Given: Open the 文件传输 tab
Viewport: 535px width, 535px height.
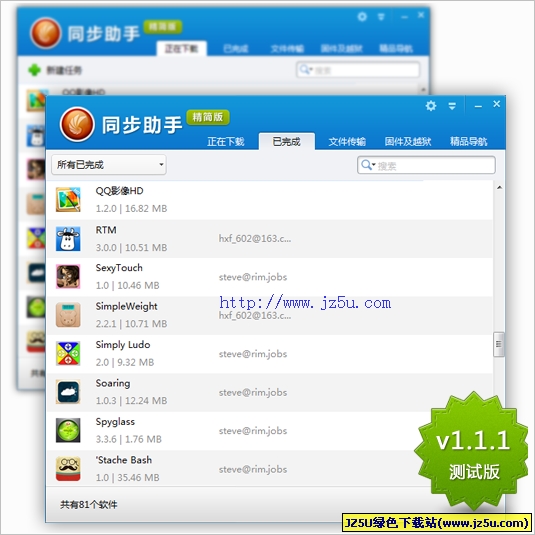Looking at the screenshot, I should [x=347, y=142].
